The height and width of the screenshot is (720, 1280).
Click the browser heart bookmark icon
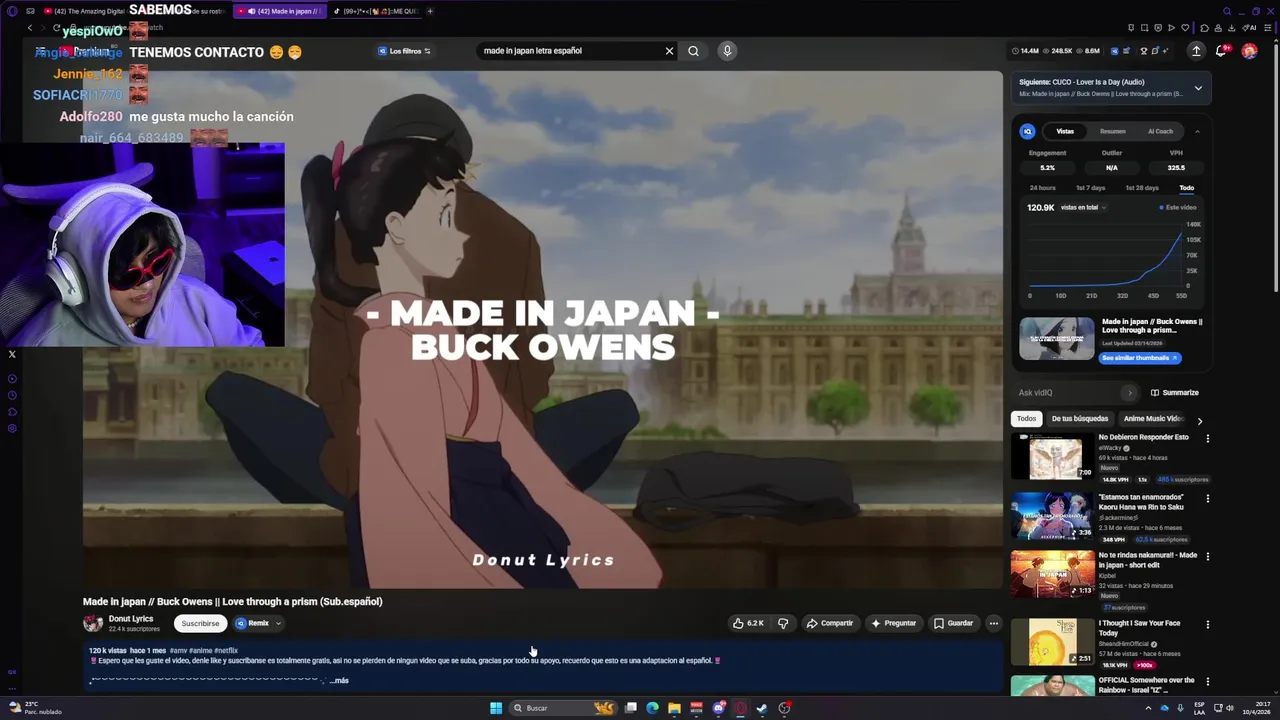(x=1185, y=28)
